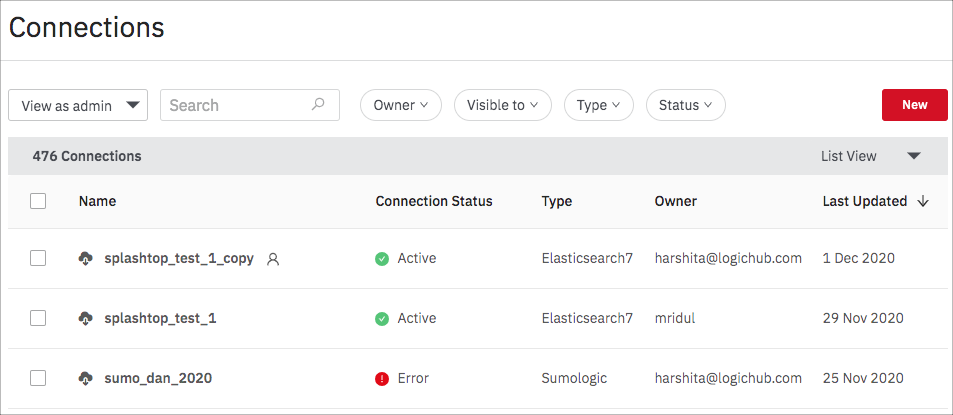Screen dimensions: 953x415
Task: Click the red New button
Action: (x=915, y=105)
